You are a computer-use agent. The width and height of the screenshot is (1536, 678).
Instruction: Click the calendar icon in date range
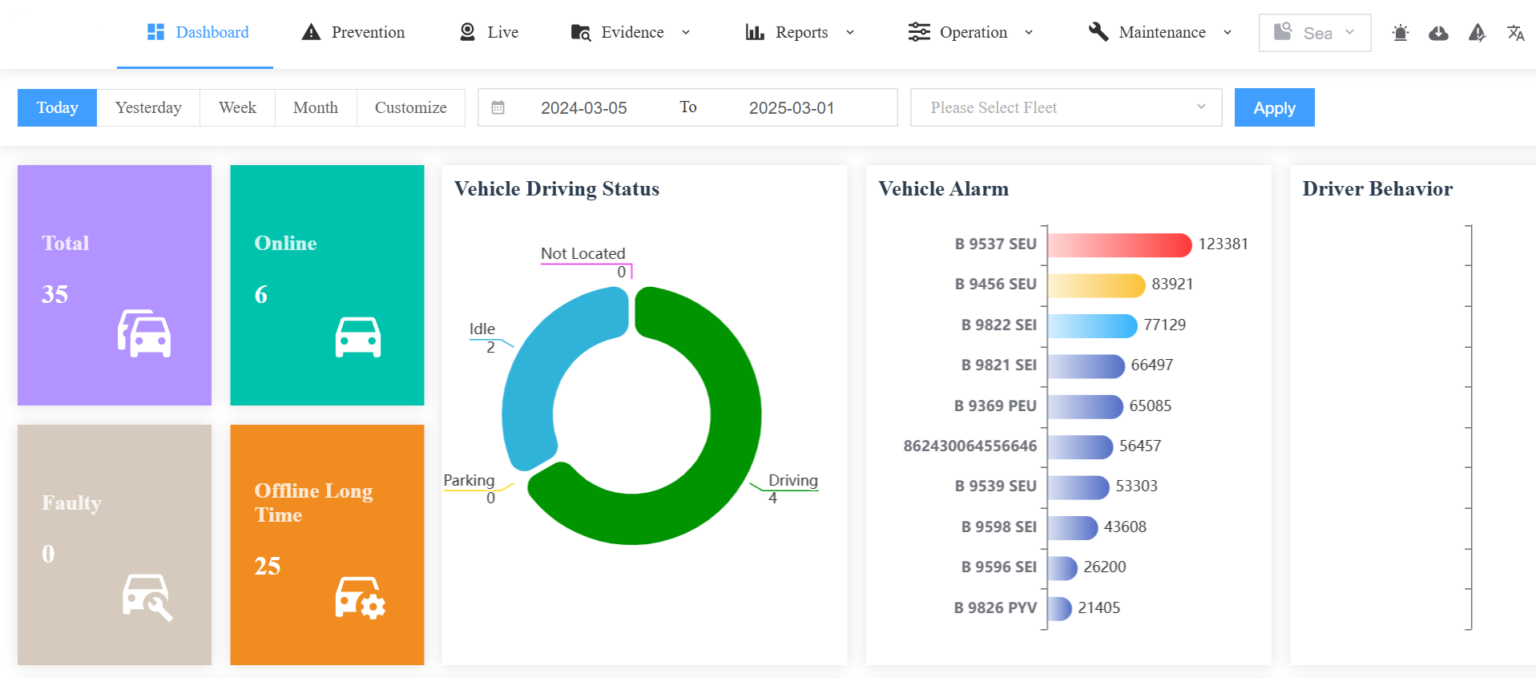tap(498, 108)
